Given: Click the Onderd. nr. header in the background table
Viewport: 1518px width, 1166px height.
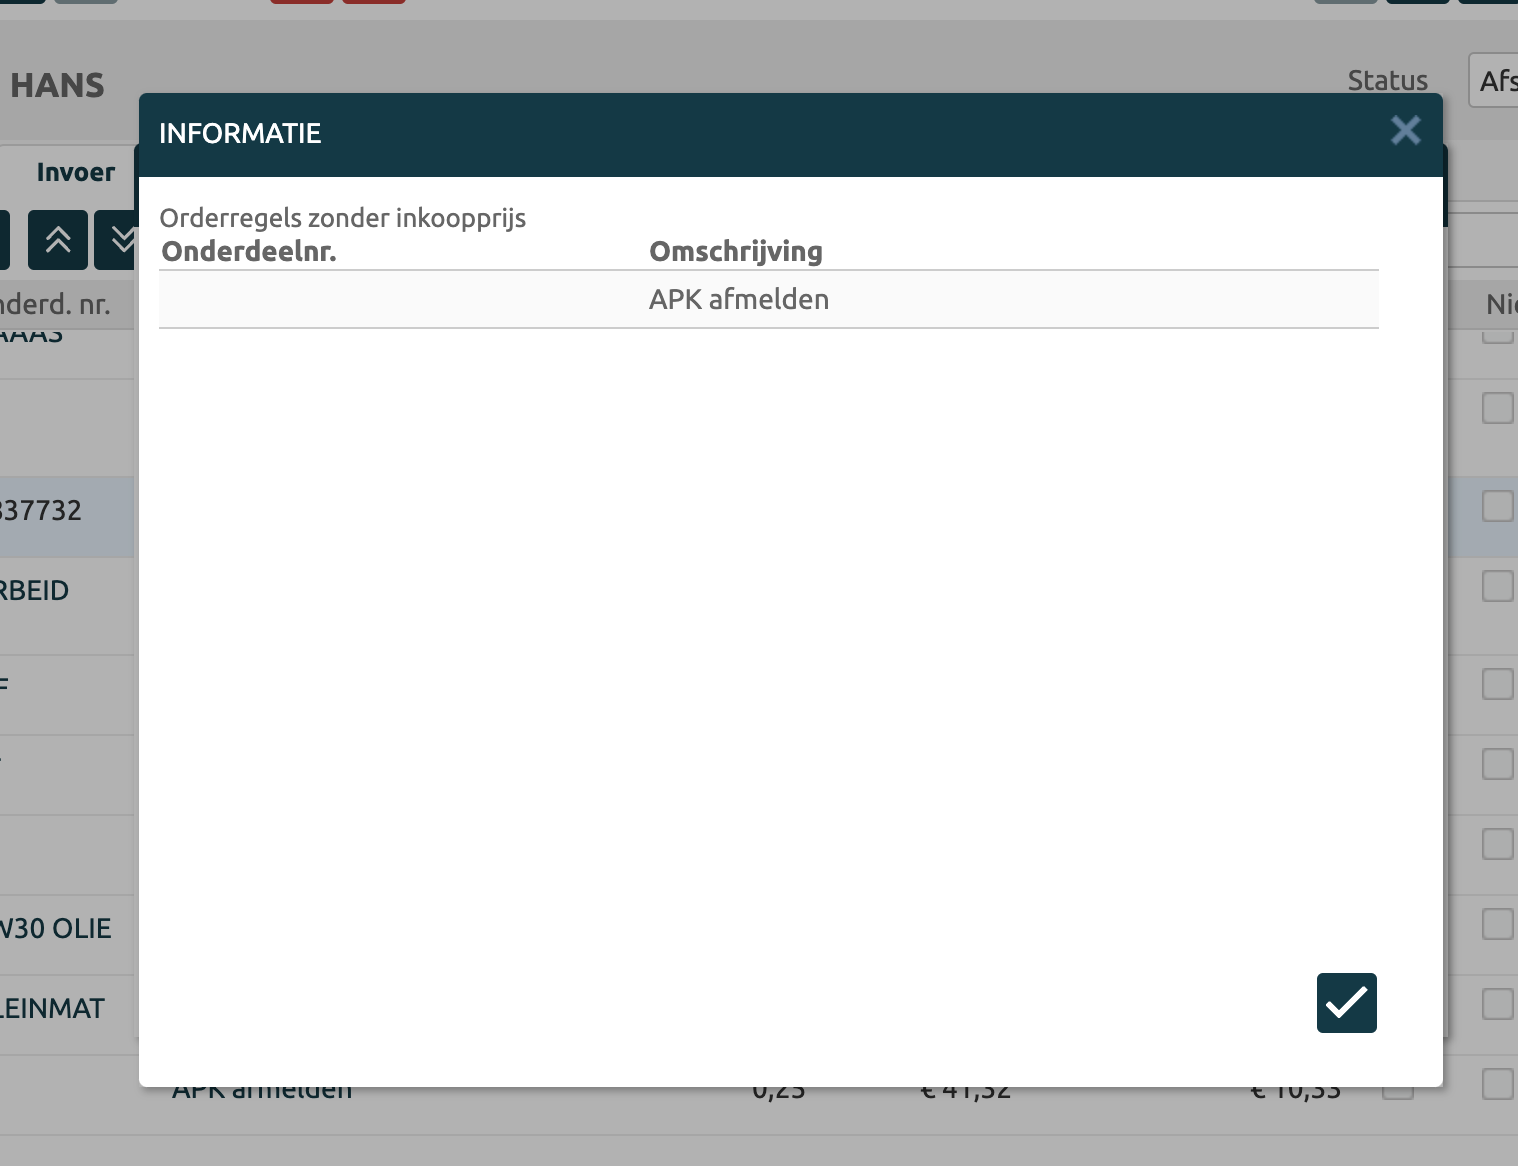Looking at the screenshot, I should tap(55, 305).
